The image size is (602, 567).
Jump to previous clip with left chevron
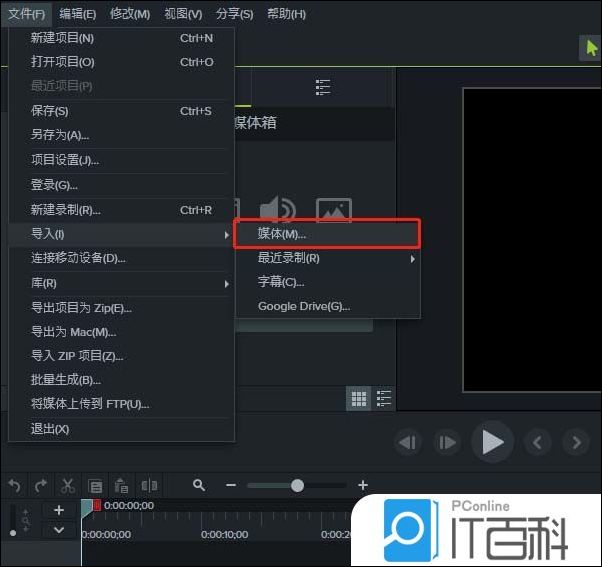click(x=537, y=443)
